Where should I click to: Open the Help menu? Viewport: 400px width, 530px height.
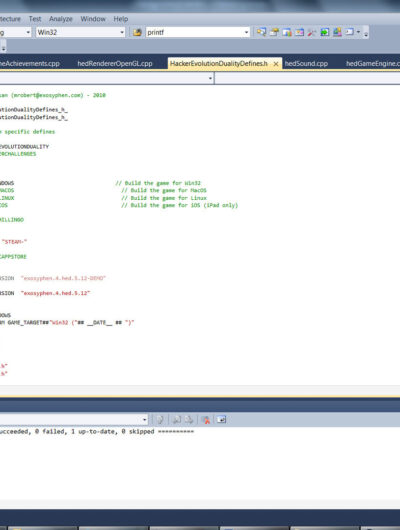click(121, 19)
